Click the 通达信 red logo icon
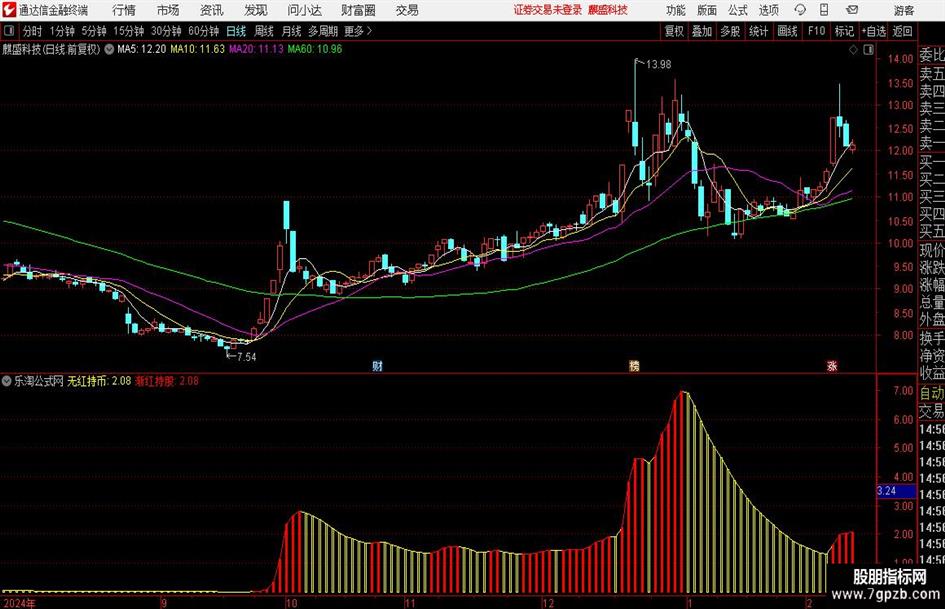Viewport: 945px width, 609px height. pyautogui.click(x=8, y=10)
